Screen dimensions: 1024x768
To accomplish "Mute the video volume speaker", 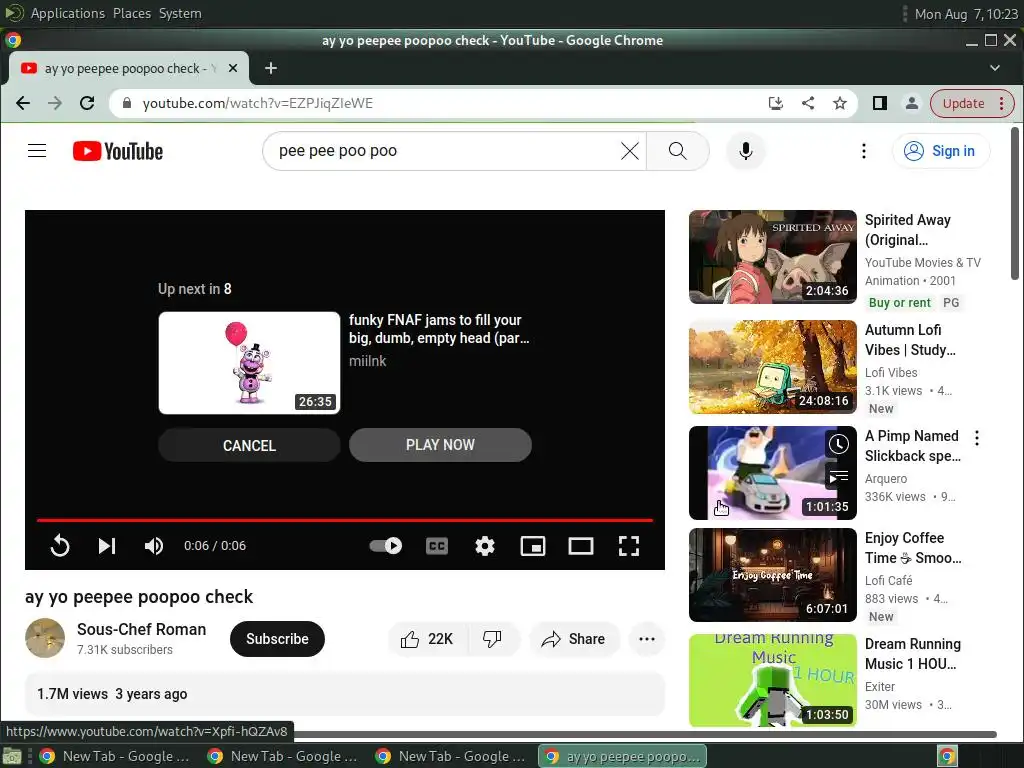I will (154, 546).
